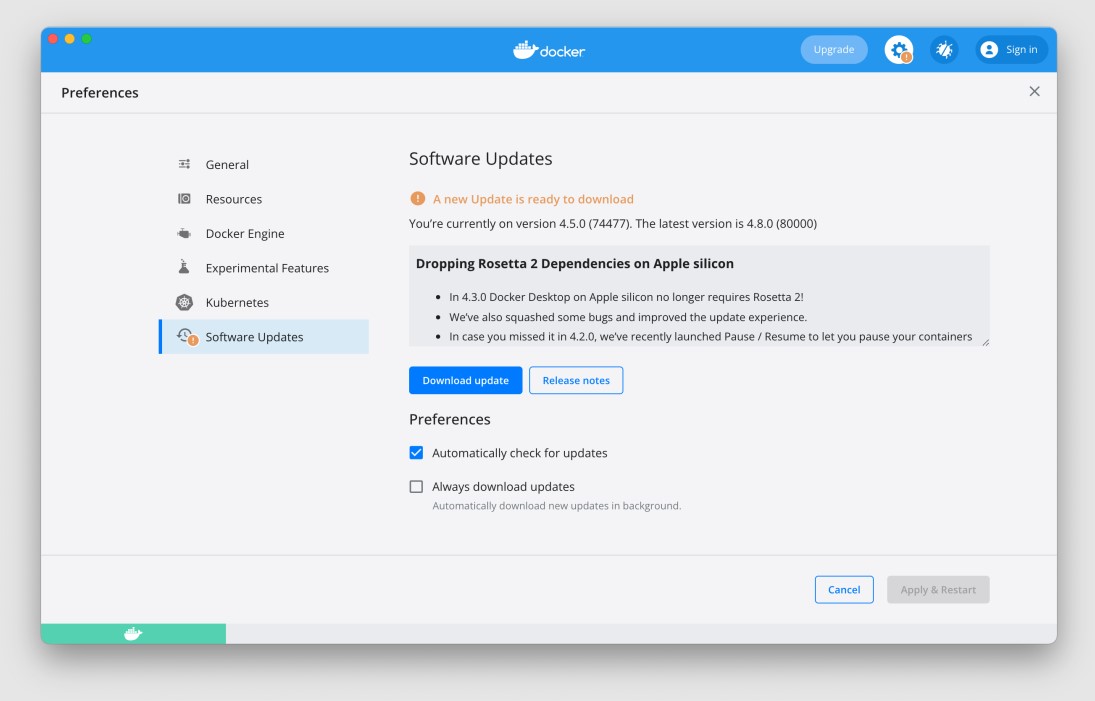
Task: Click the Upgrade button in header
Action: tap(834, 50)
